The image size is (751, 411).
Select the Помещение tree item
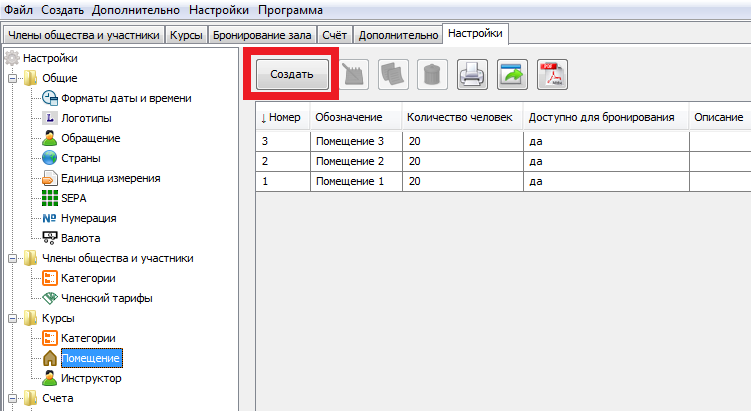click(92, 358)
